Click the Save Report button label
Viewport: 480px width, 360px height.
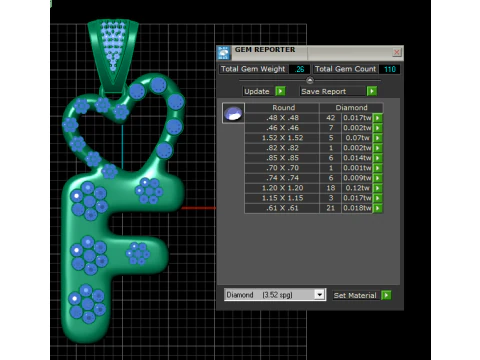coord(333,91)
